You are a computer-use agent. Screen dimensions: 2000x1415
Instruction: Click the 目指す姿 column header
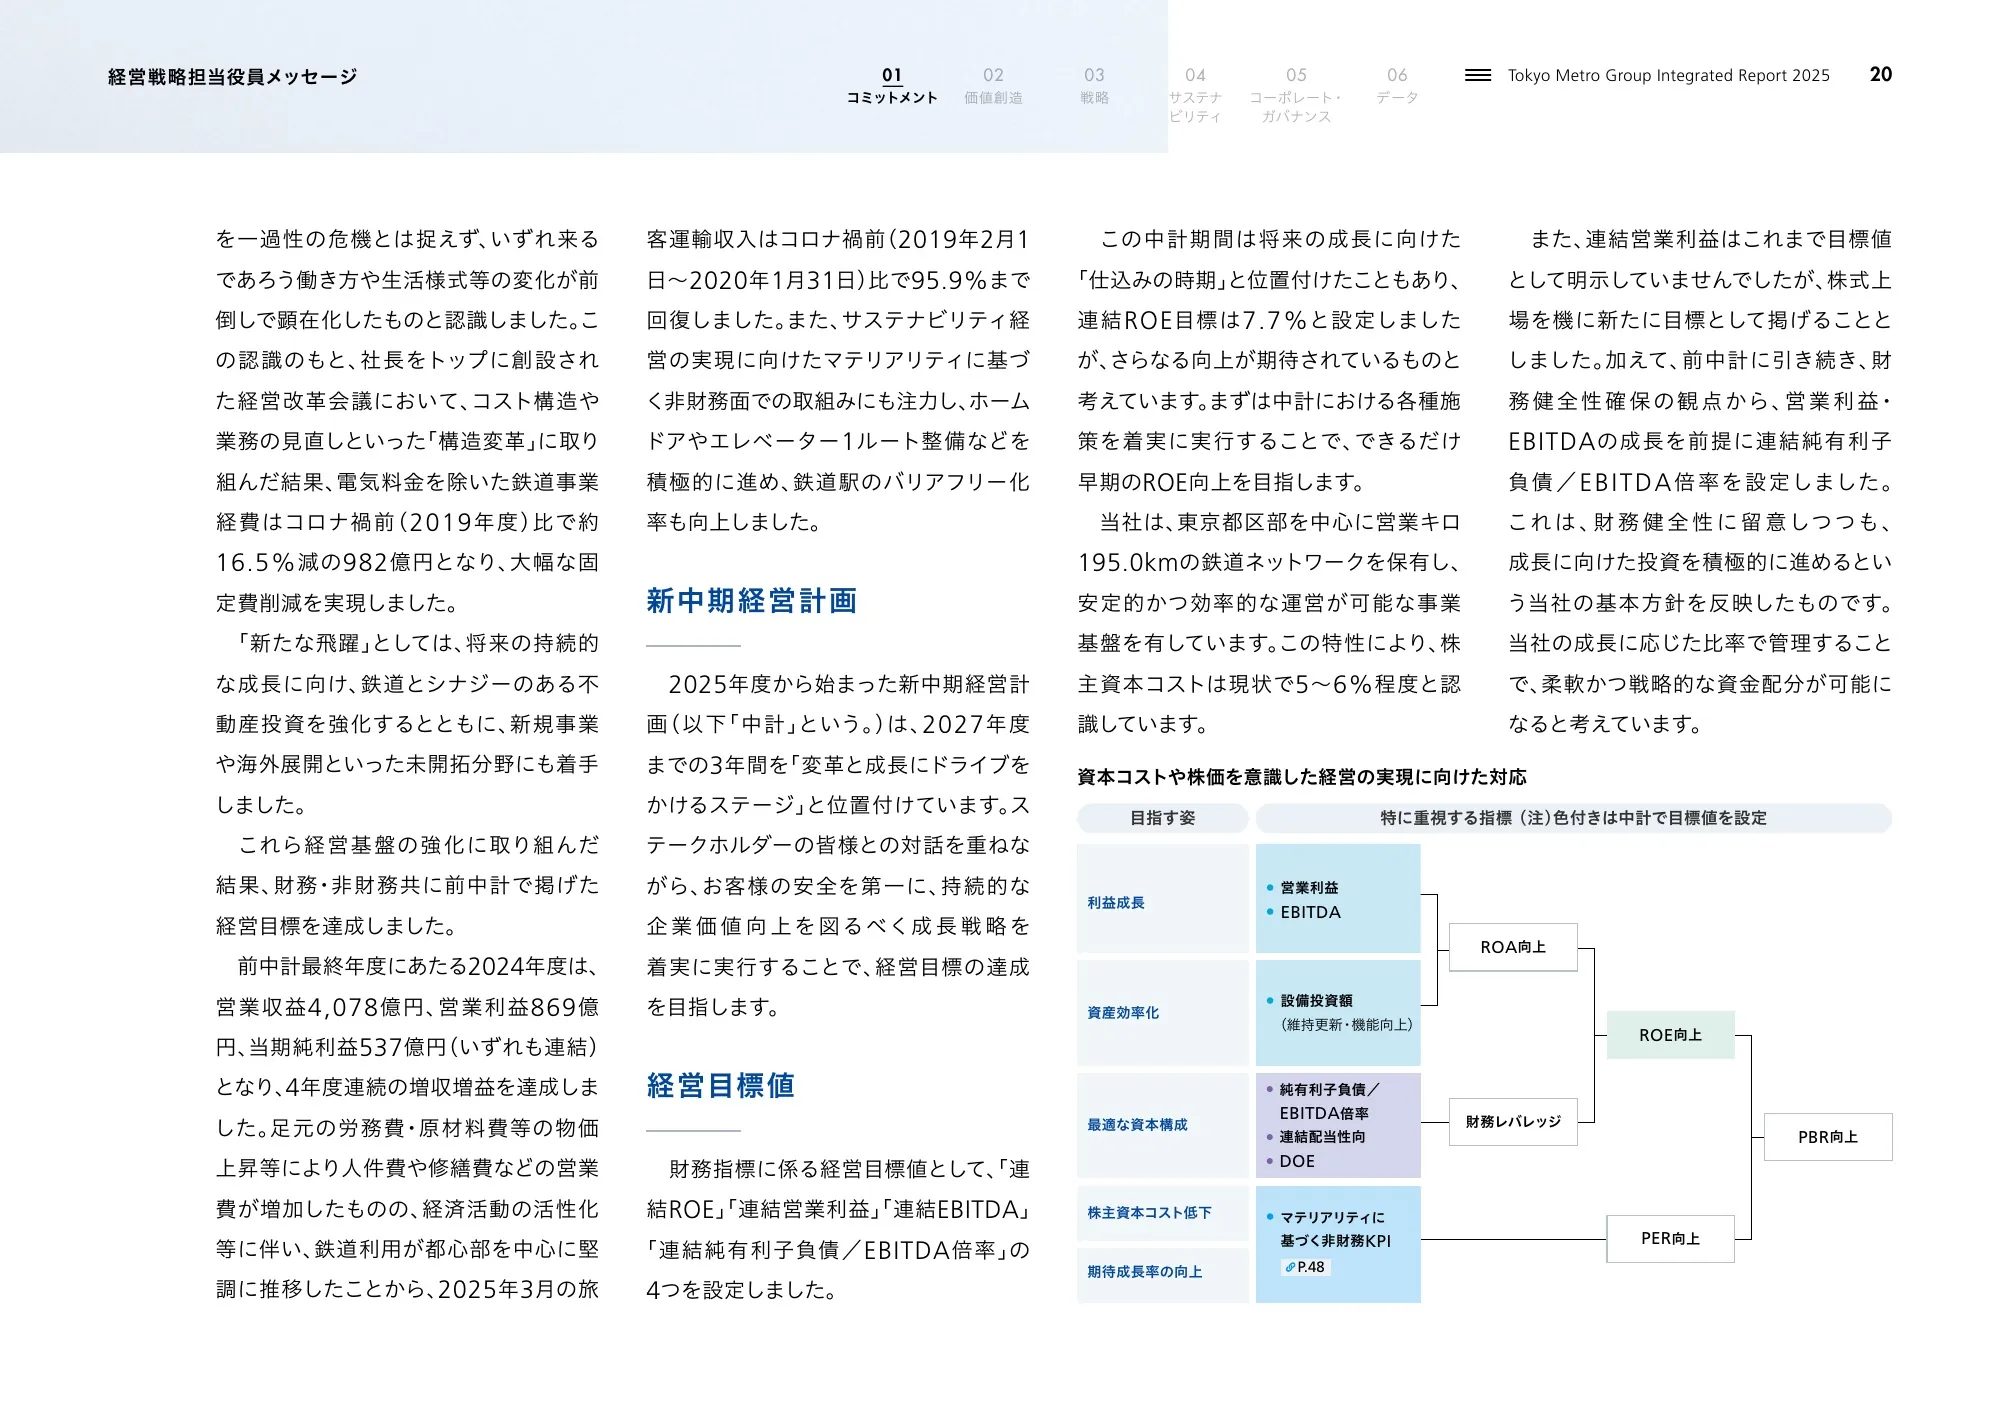pos(1162,818)
